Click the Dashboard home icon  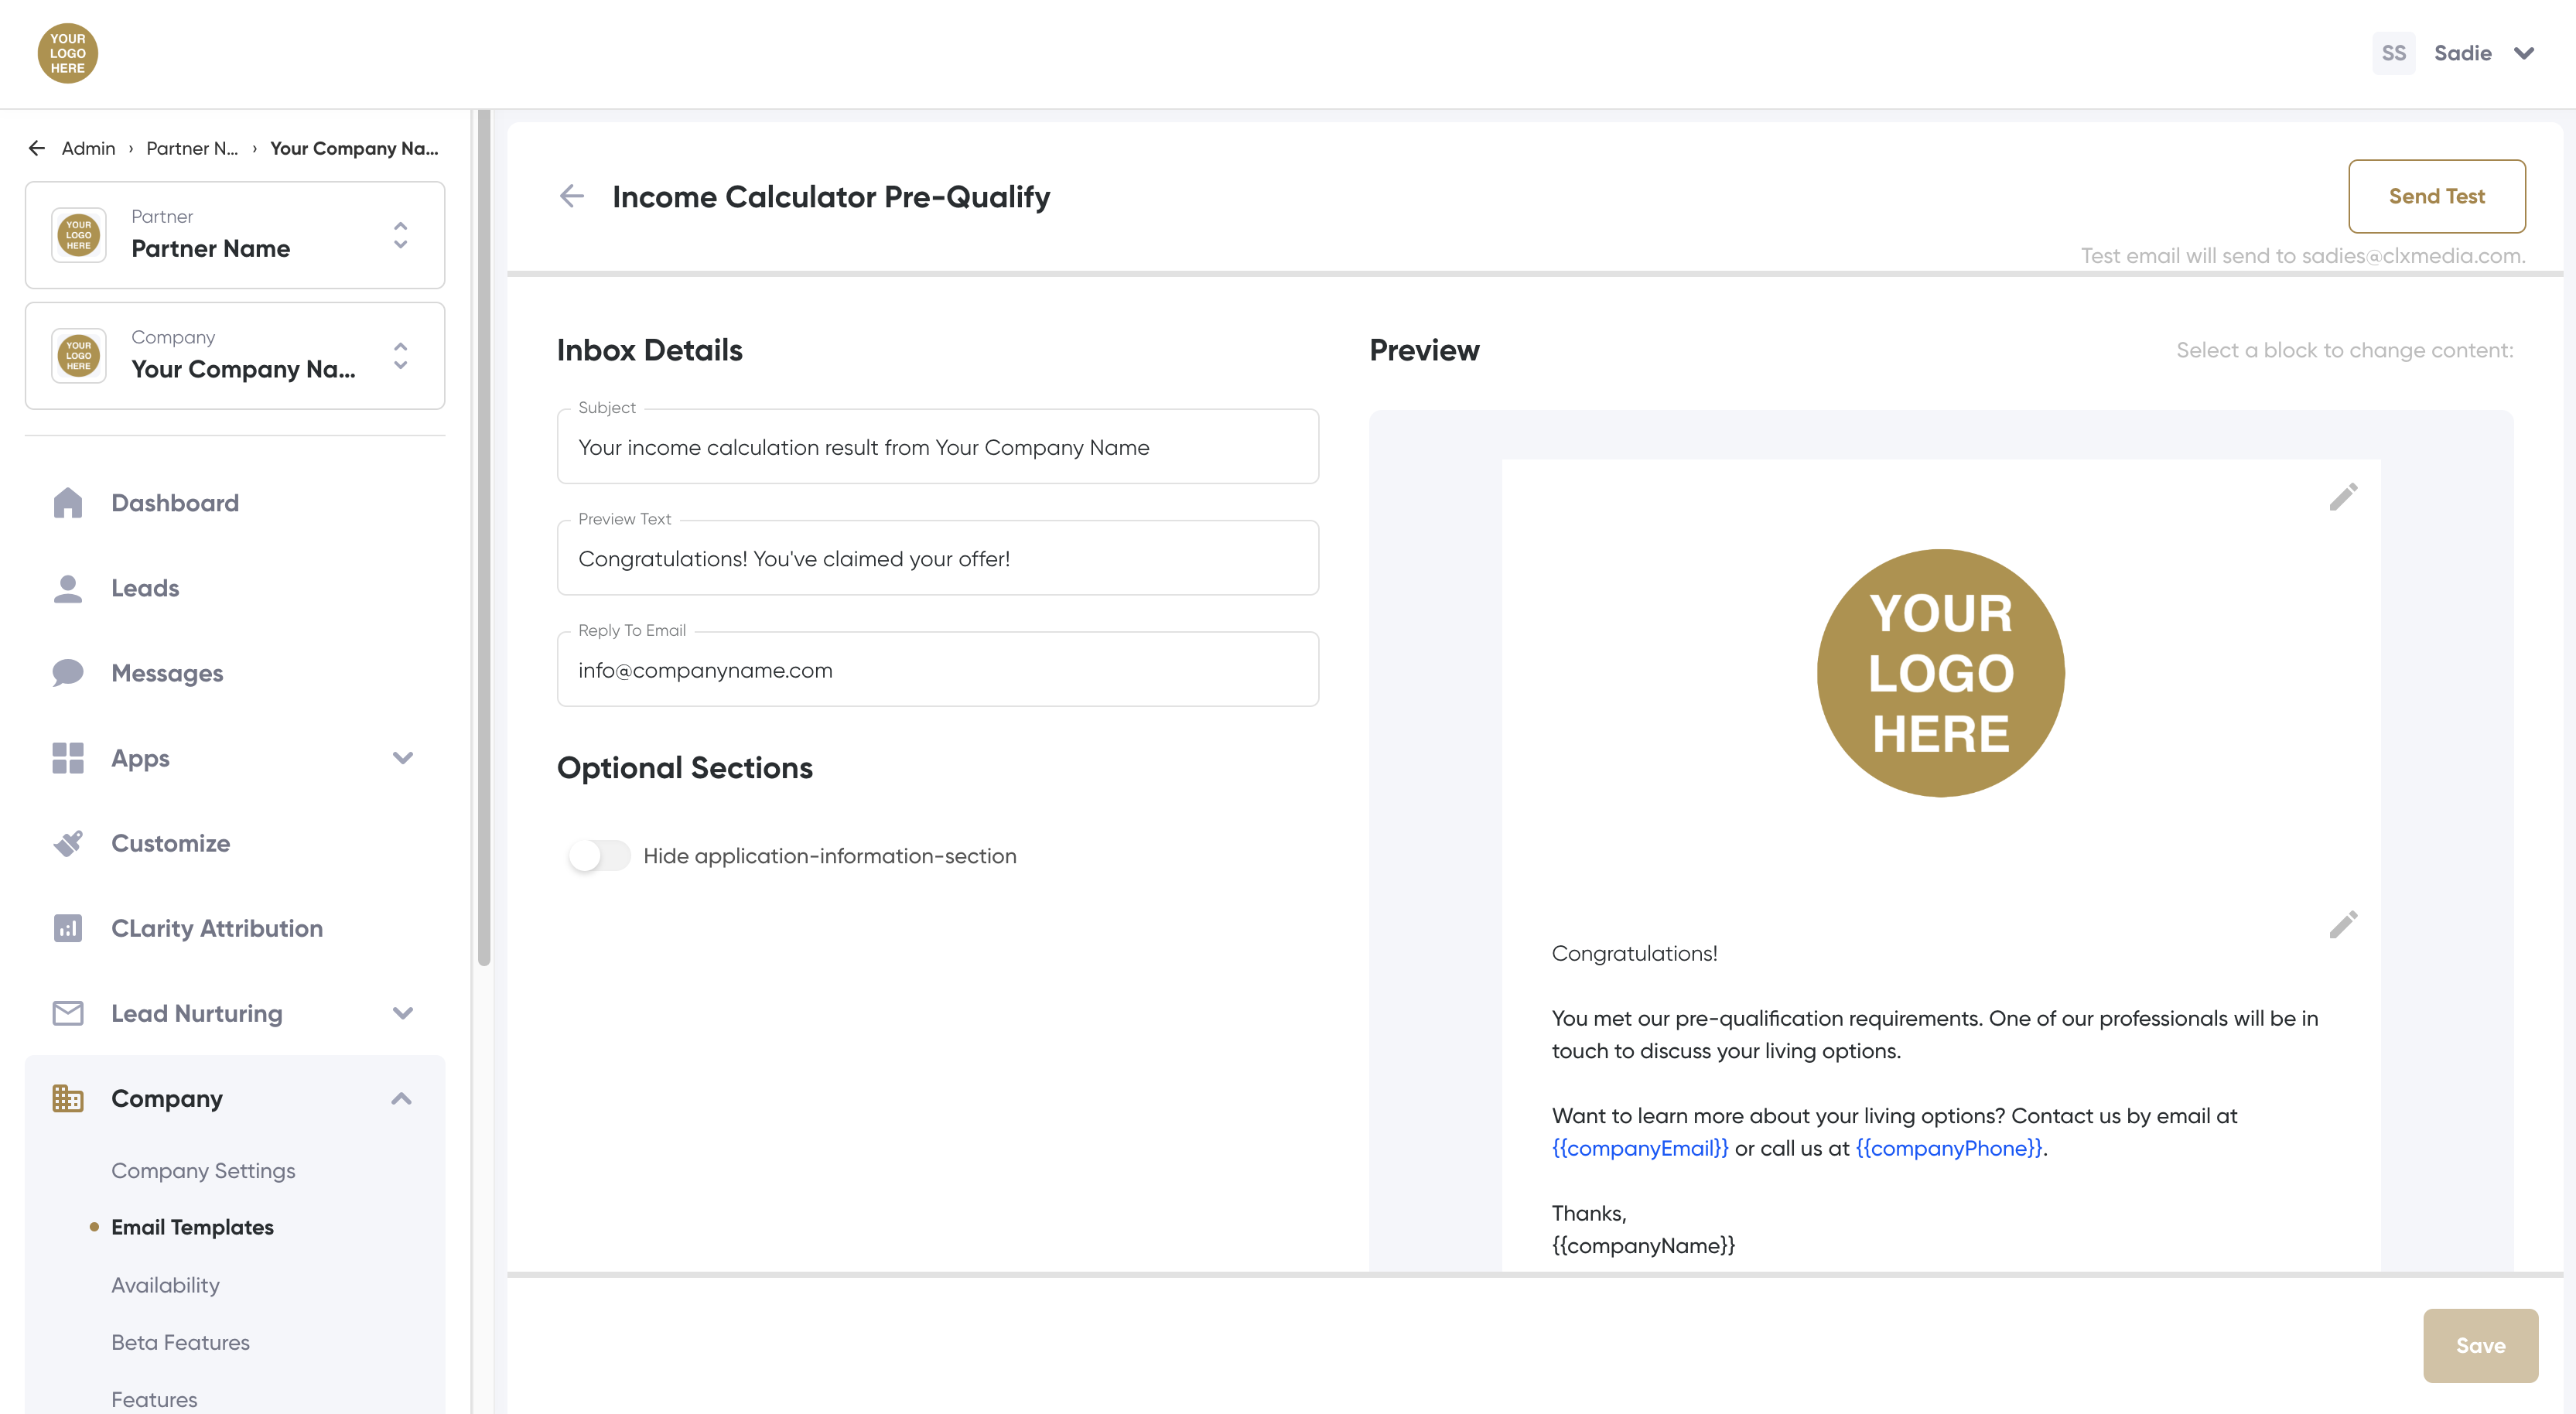(x=67, y=503)
